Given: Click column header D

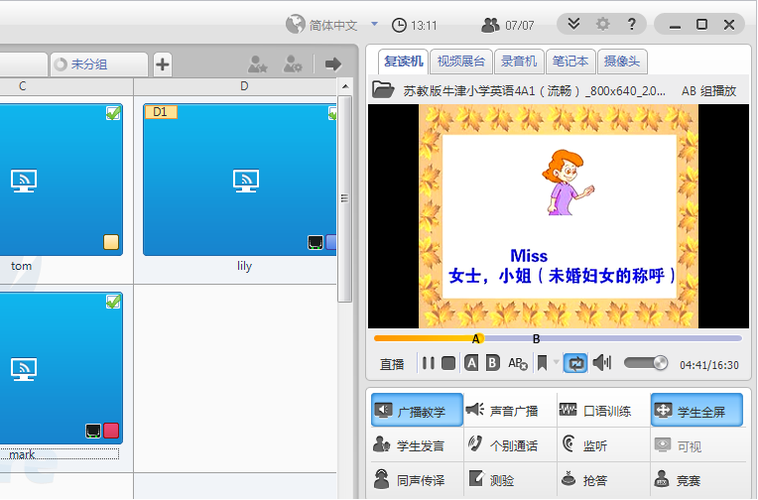Looking at the screenshot, I should (244, 86).
